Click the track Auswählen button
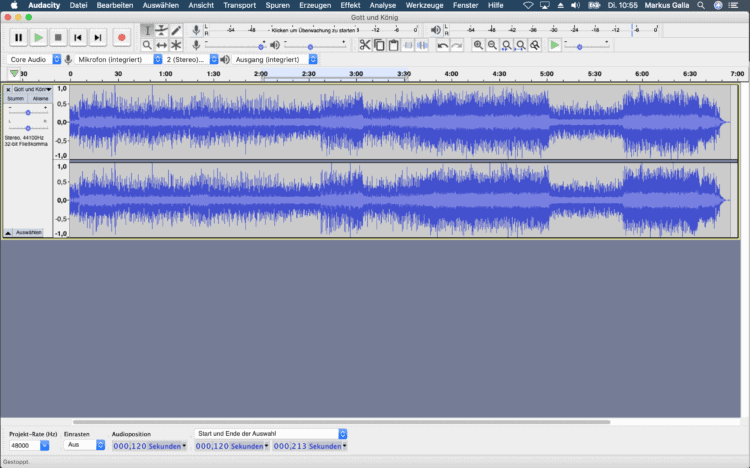 click(28, 233)
